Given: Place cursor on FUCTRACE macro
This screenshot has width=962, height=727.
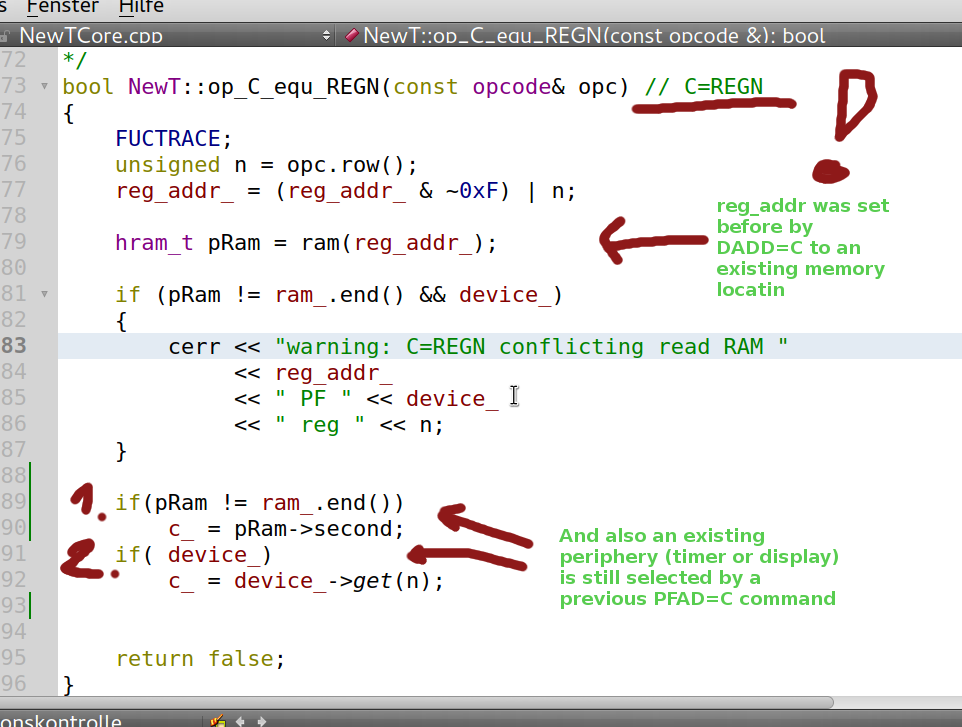Looking at the screenshot, I should coord(172,138).
